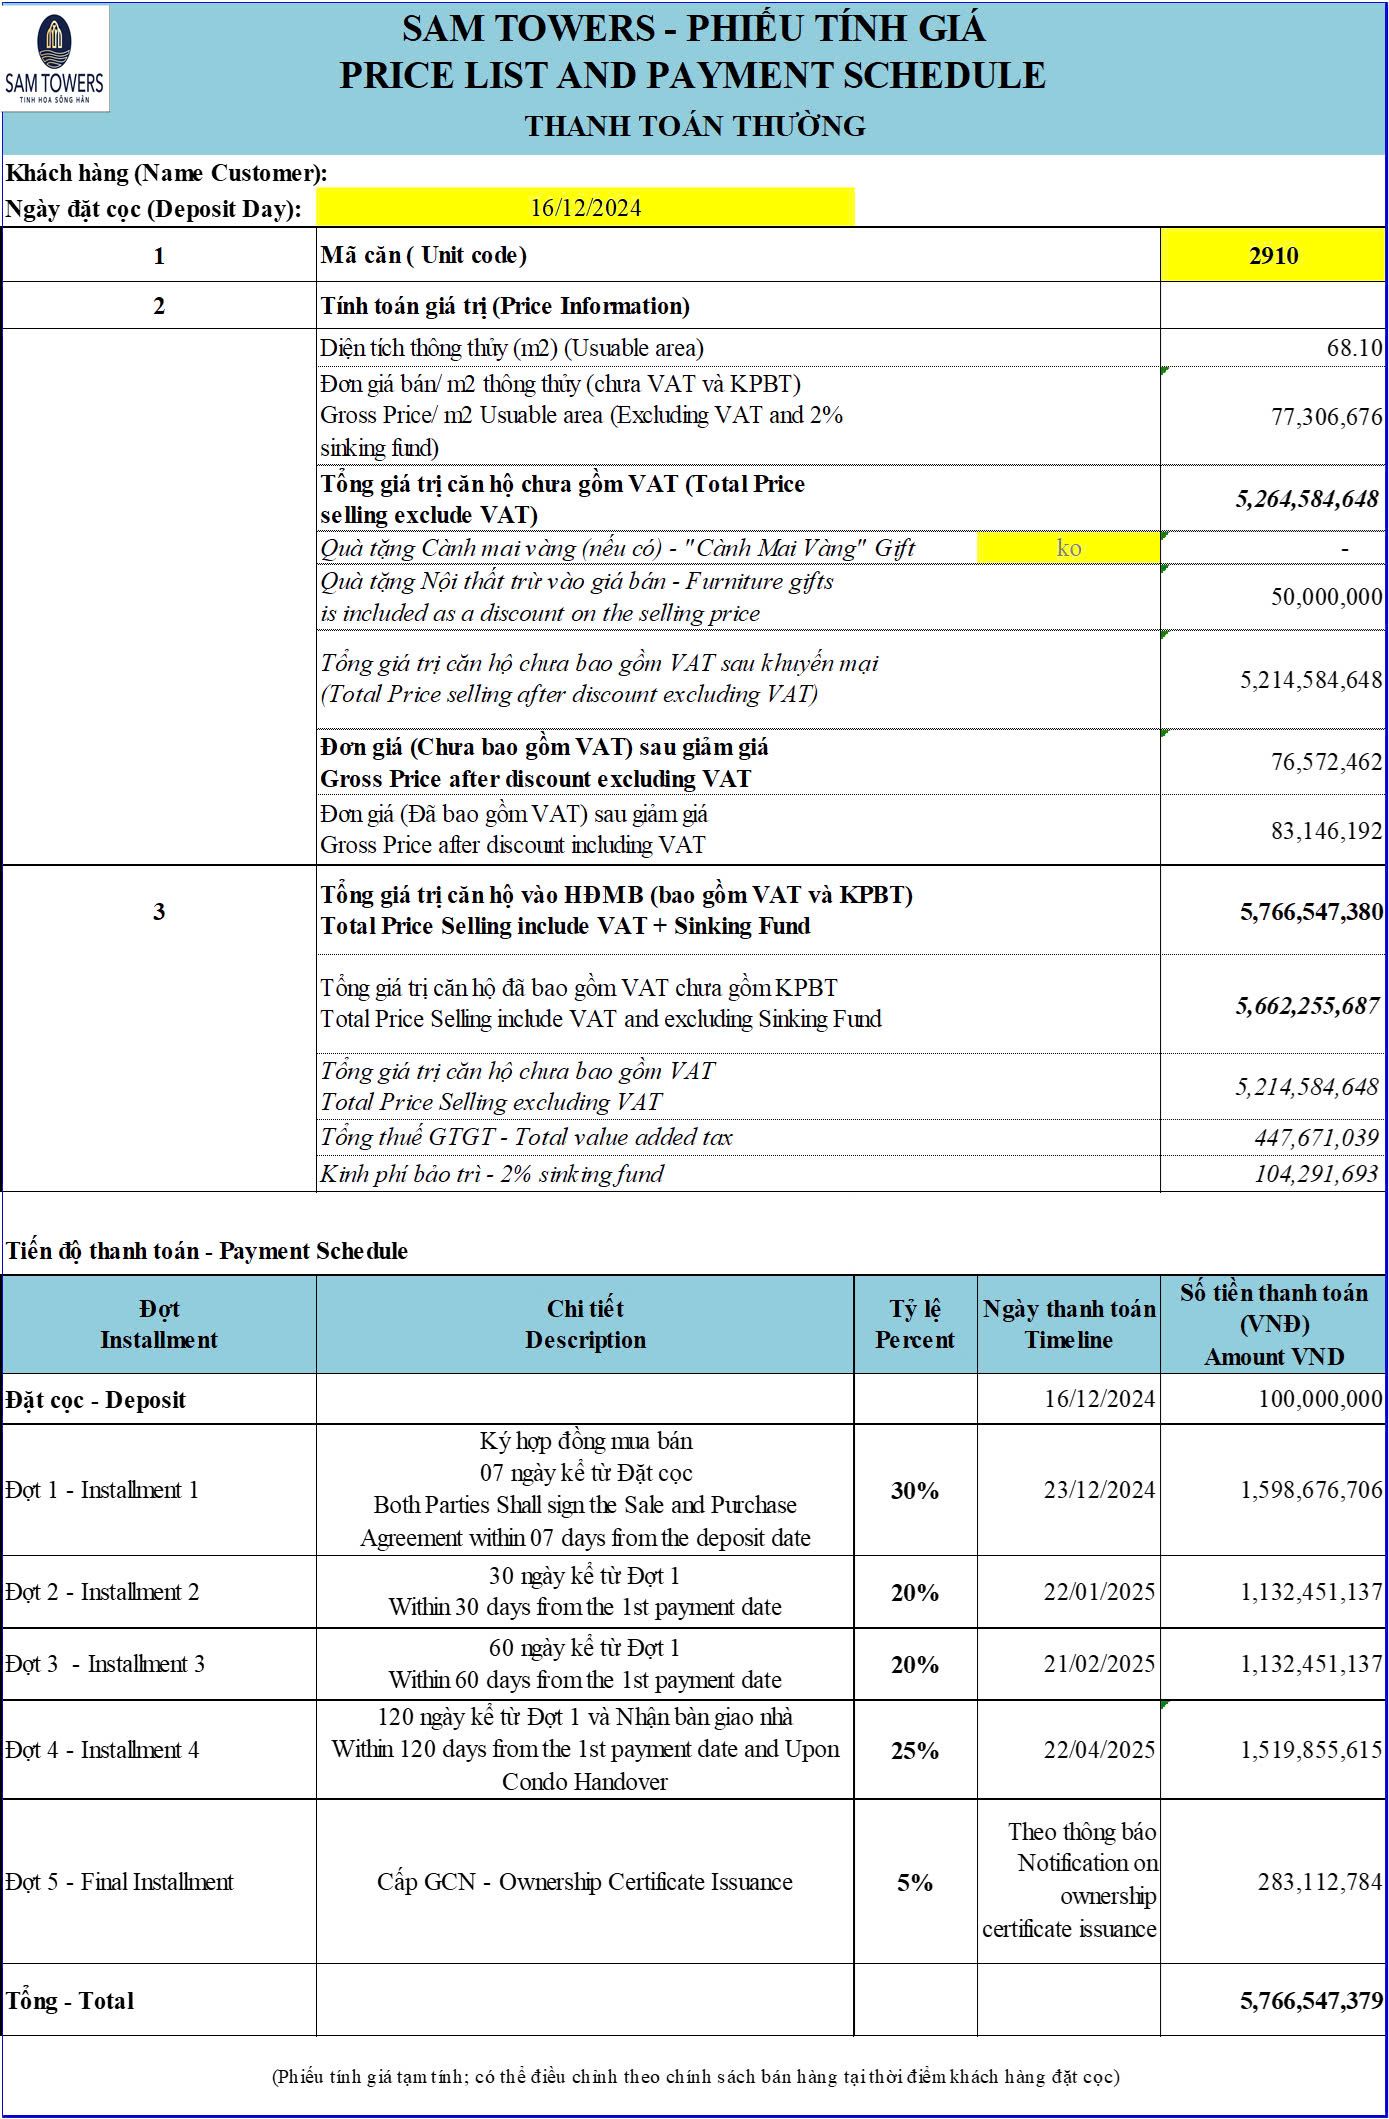Click the yellow "ko" gift cell

tap(1068, 548)
